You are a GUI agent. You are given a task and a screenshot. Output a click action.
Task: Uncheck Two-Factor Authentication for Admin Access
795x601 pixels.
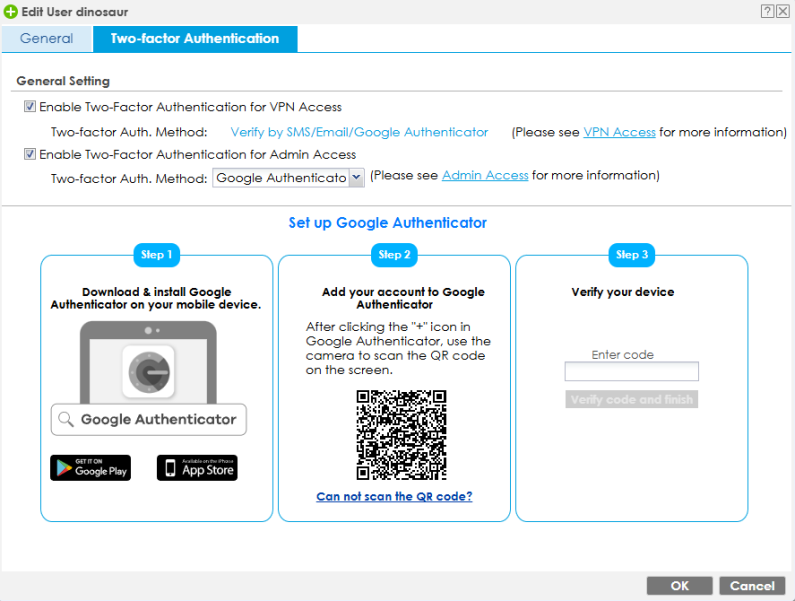[30, 155]
